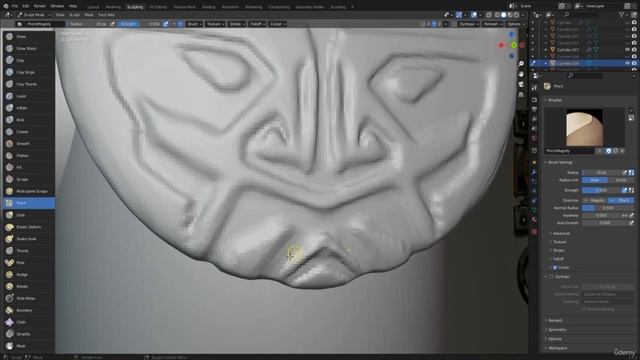
Task: Select the Grab brush
Action: [29, 215]
